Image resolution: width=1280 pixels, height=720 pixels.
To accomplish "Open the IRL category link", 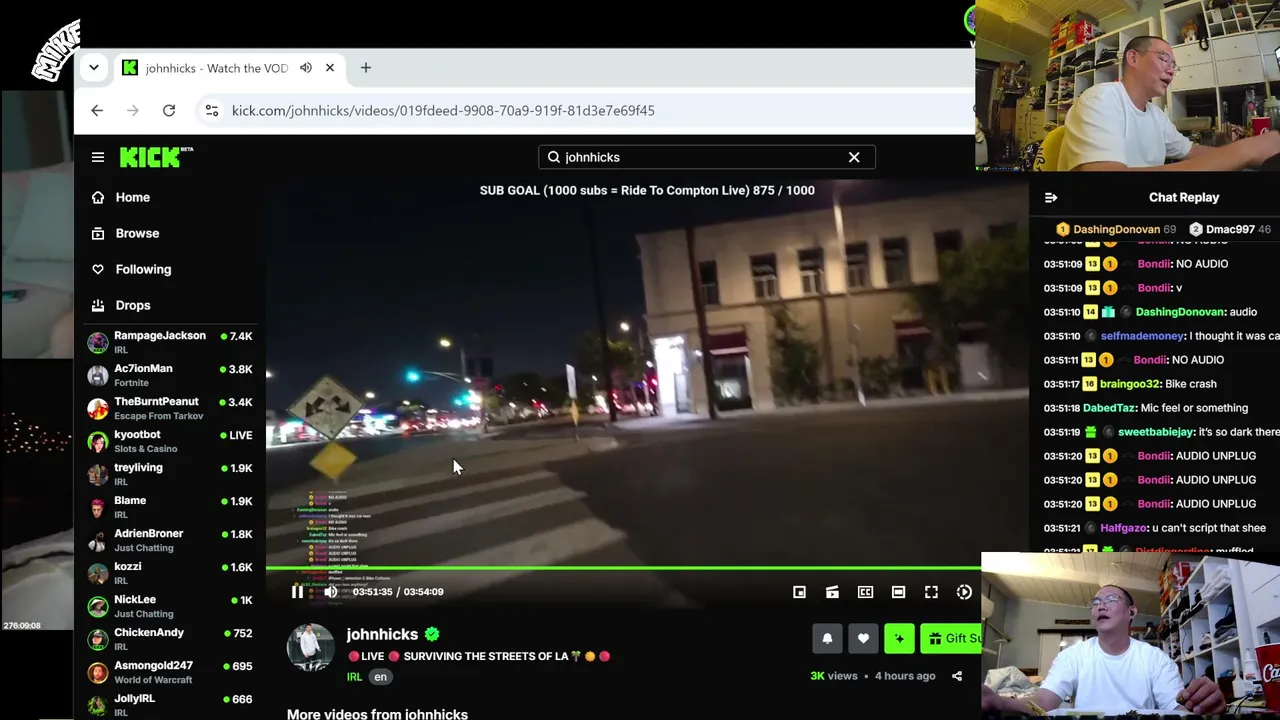I will click(x=355, y=677).
